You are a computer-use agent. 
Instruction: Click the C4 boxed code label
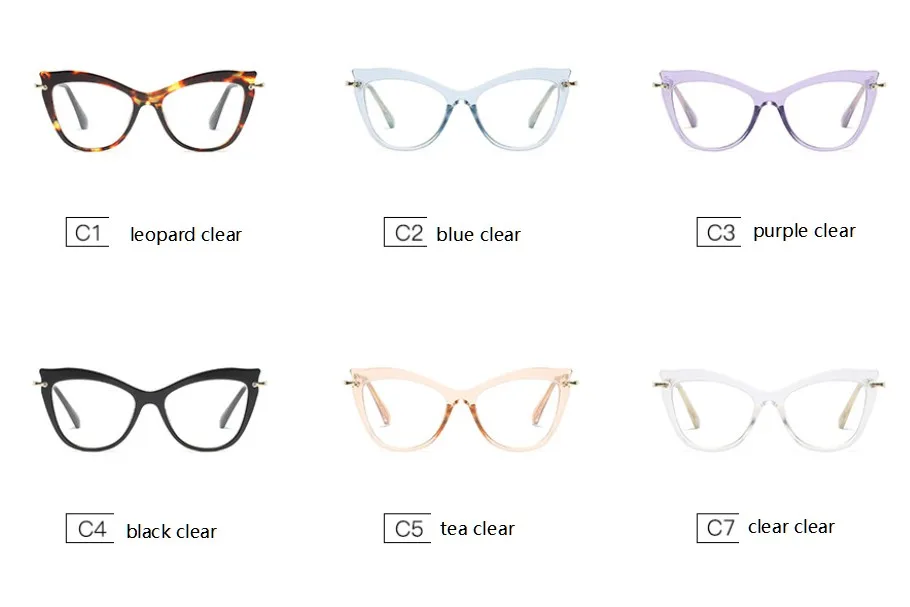(90, 528)
